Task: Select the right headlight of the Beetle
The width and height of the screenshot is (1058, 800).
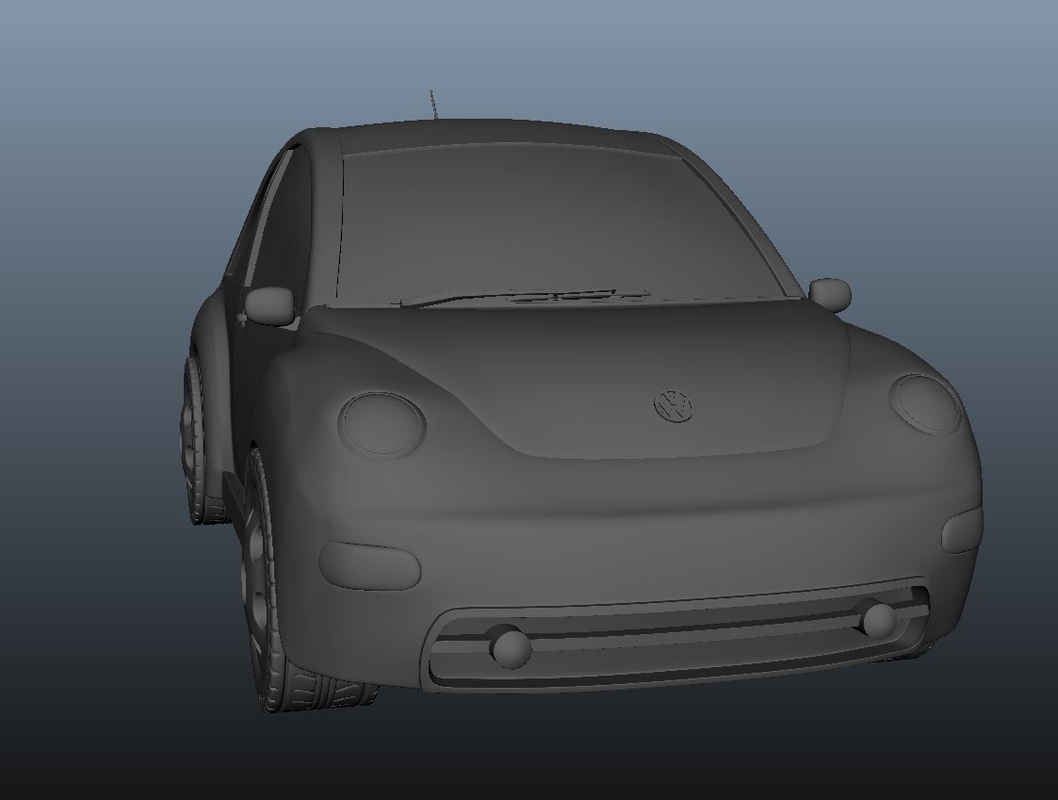Action: 923,404
